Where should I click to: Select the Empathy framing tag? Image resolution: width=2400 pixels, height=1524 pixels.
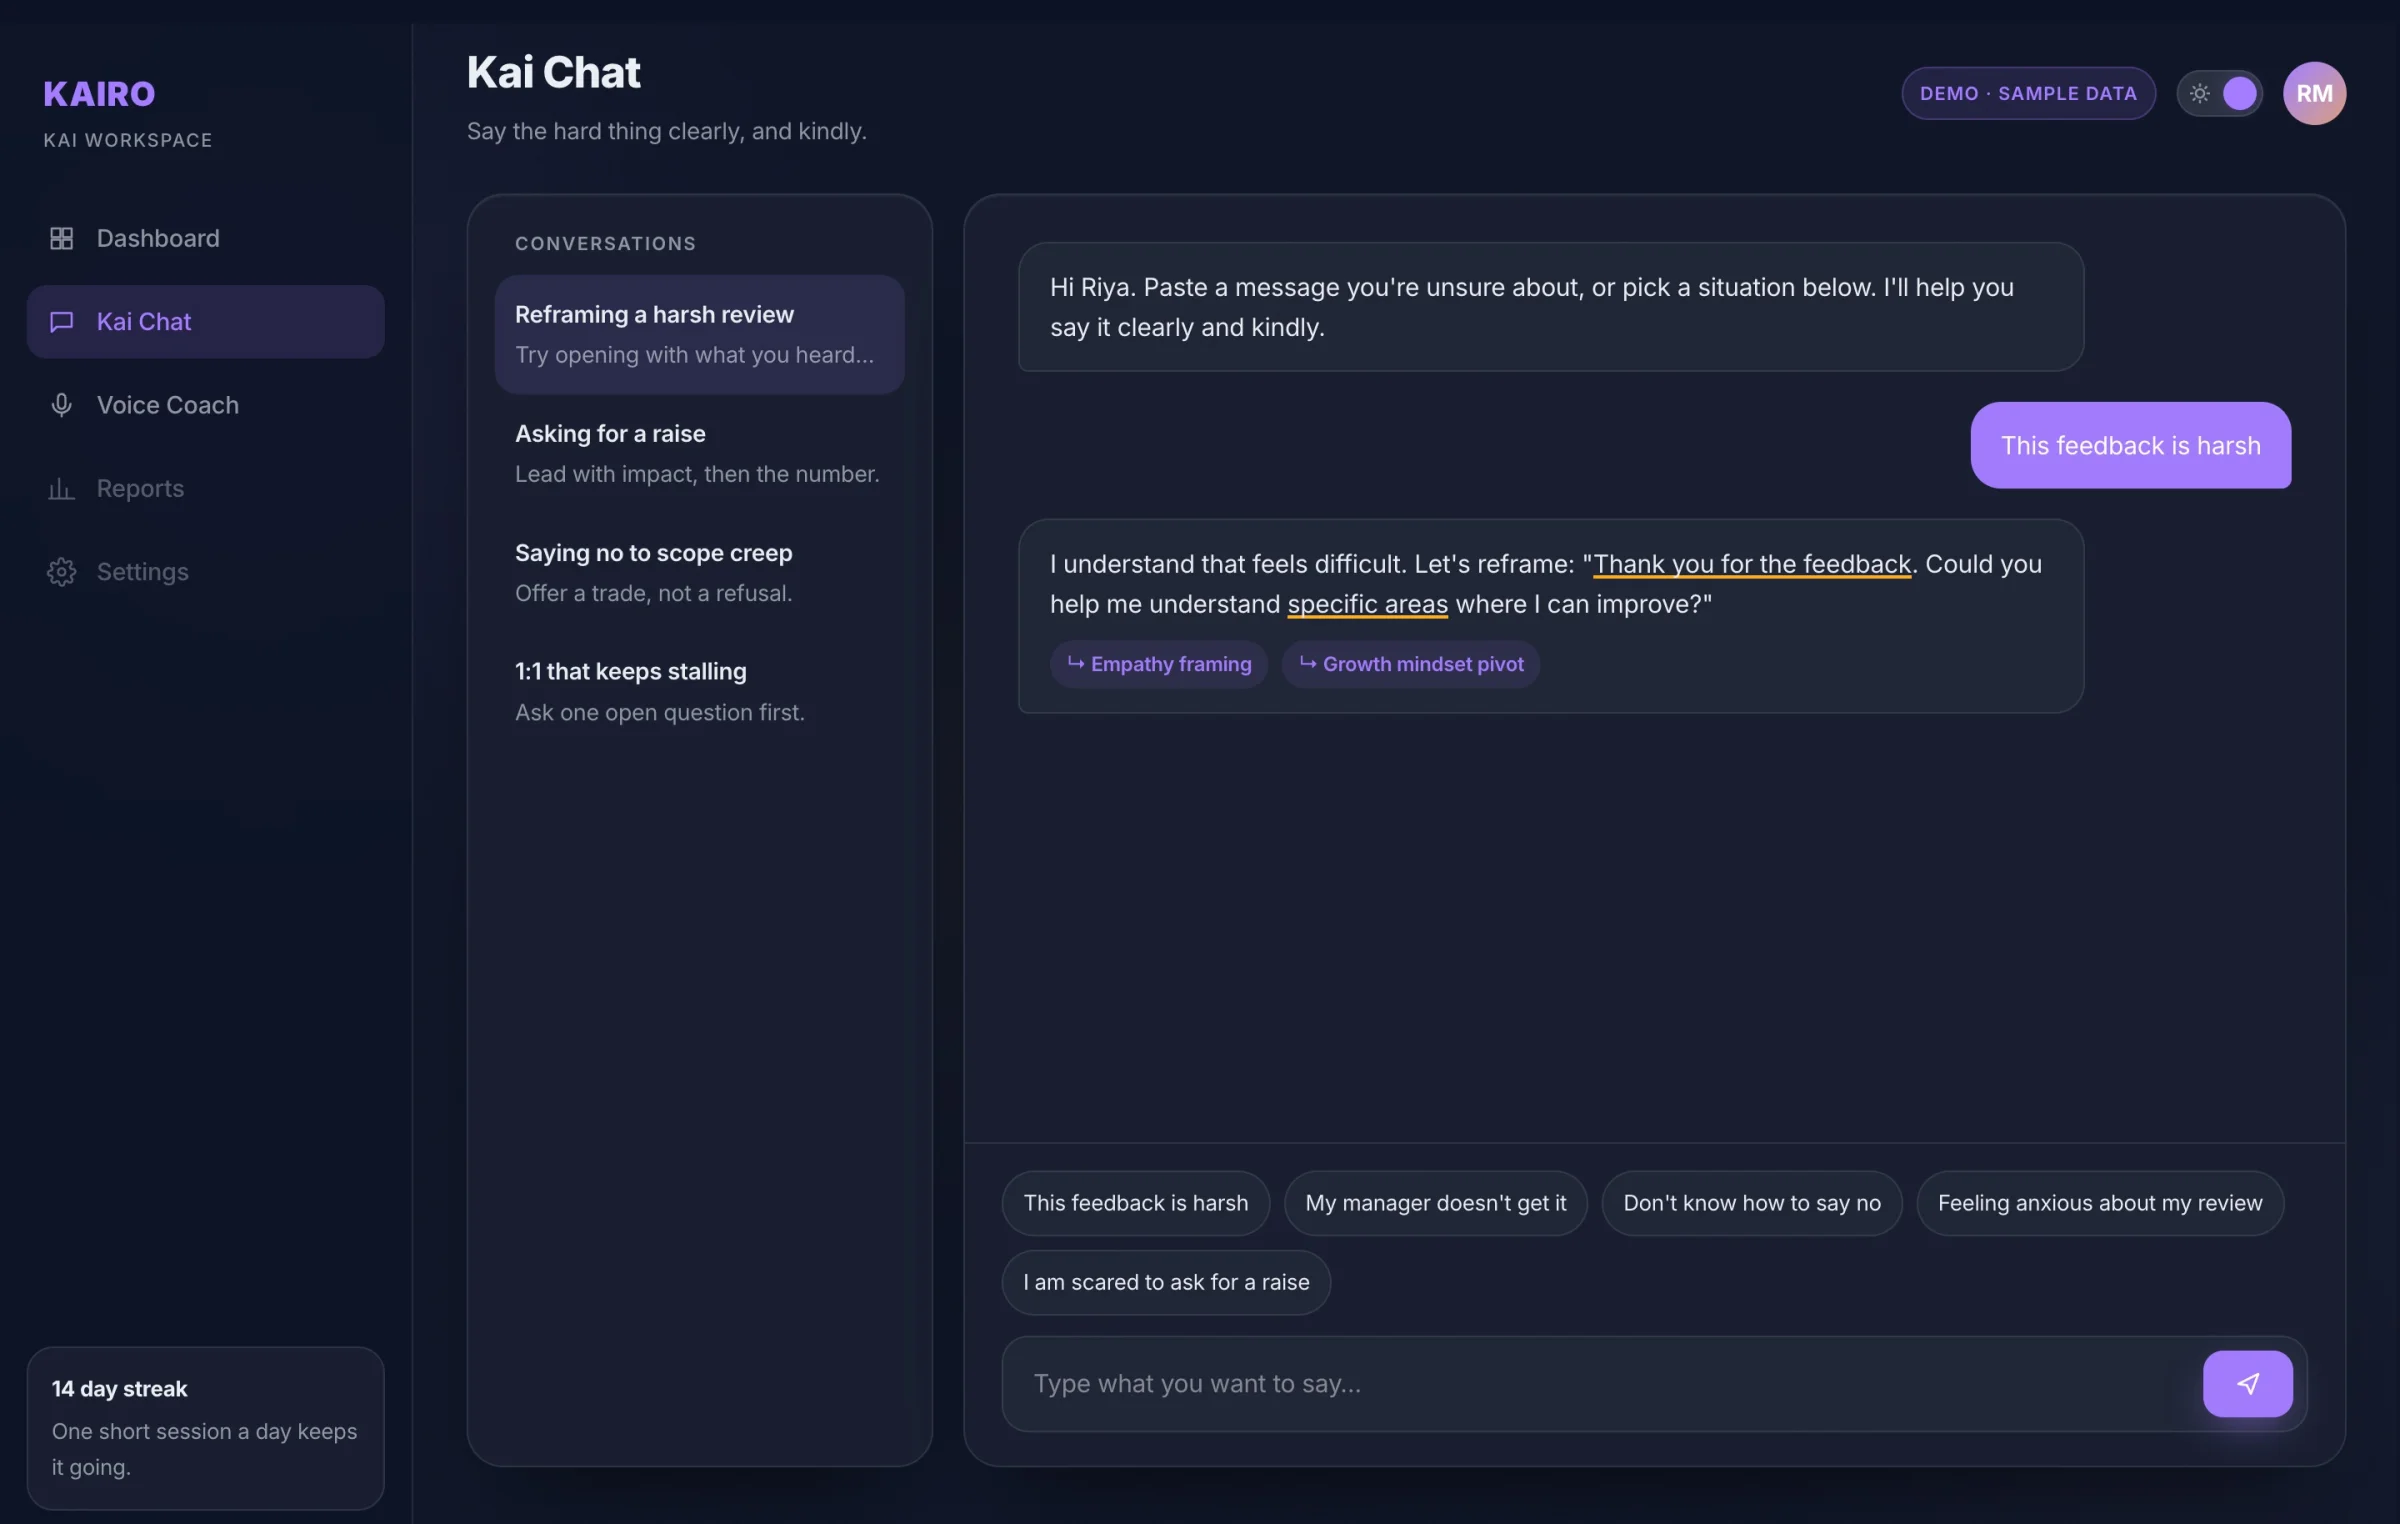(x=1158, y=664)
